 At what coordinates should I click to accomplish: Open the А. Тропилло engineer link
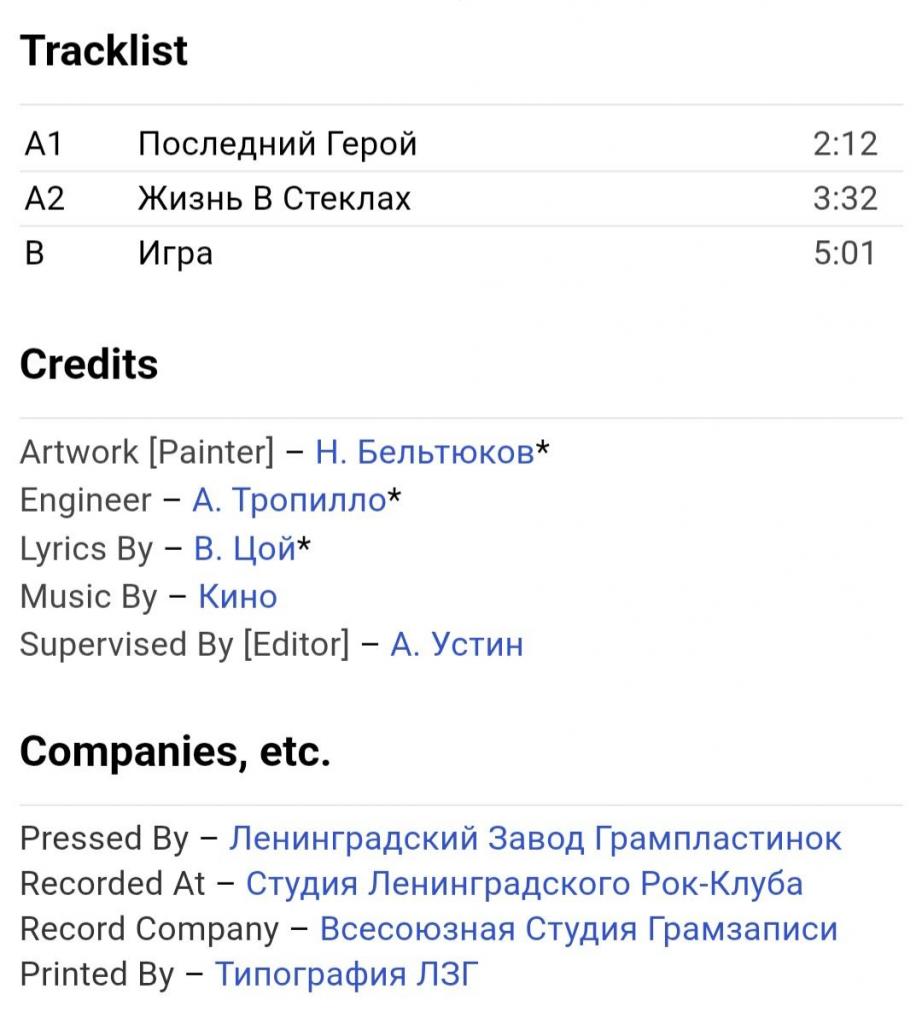coord(289,500)
